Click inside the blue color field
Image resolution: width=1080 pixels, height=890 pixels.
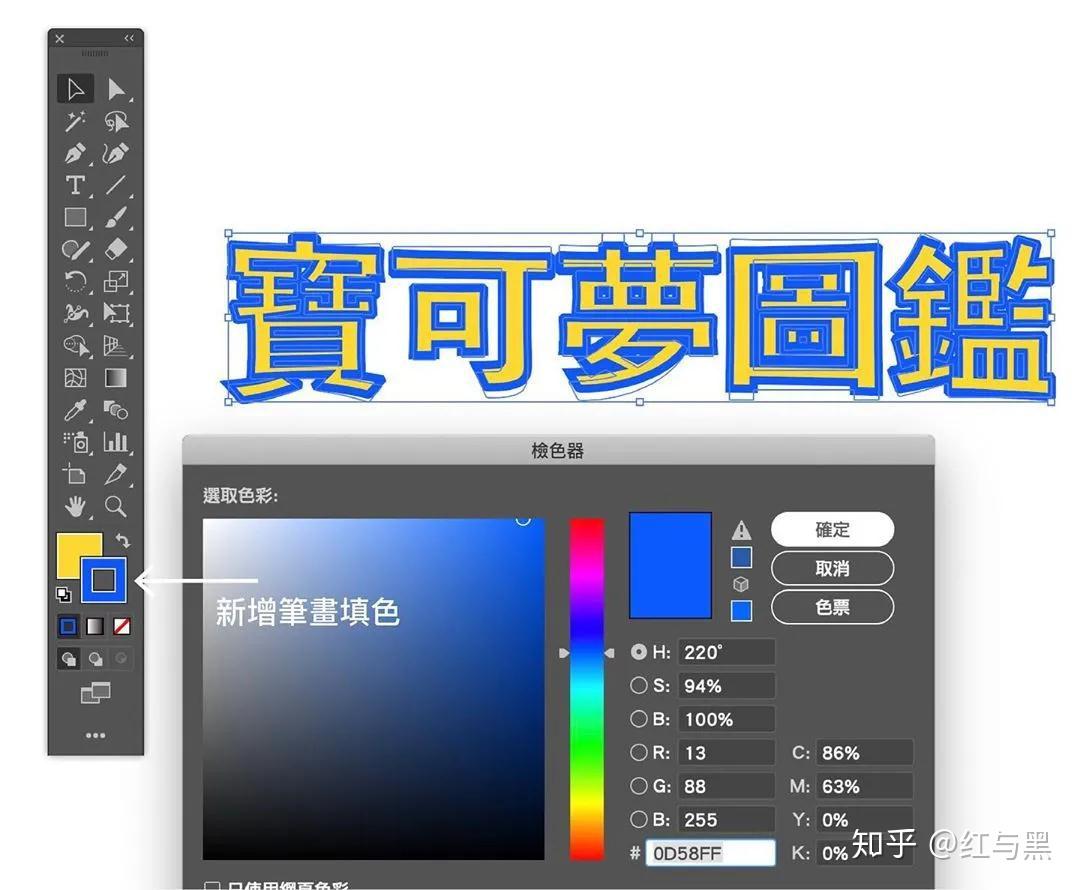(x=373, y=689)
